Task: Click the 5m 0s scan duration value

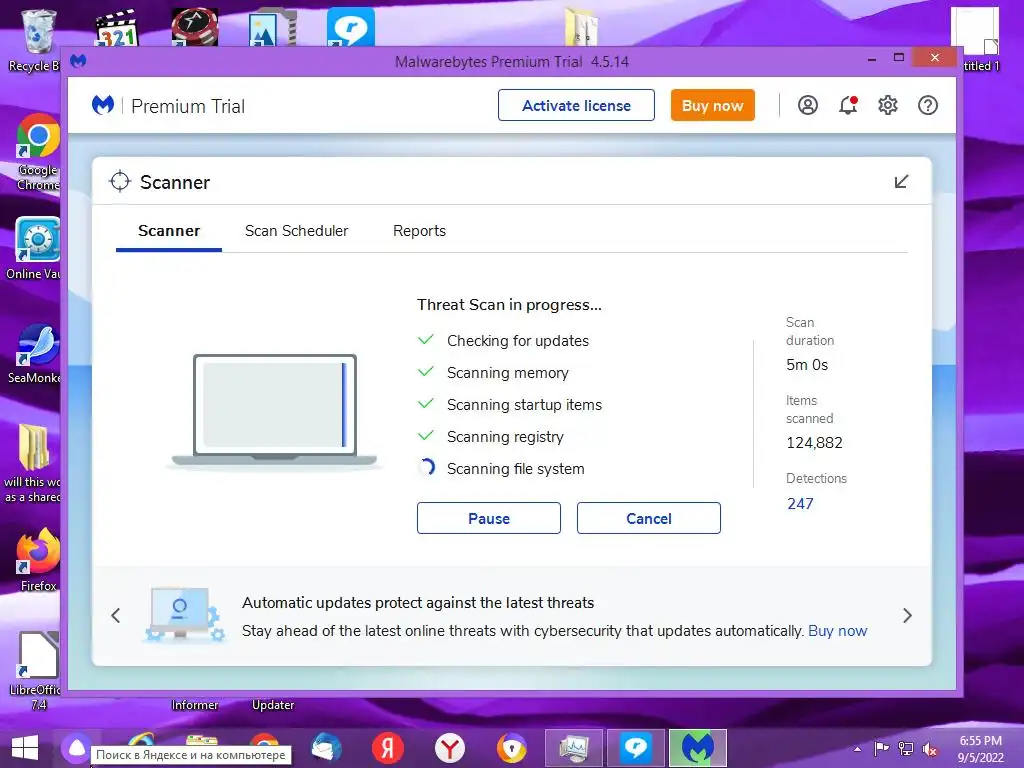Action: point(807,365)
